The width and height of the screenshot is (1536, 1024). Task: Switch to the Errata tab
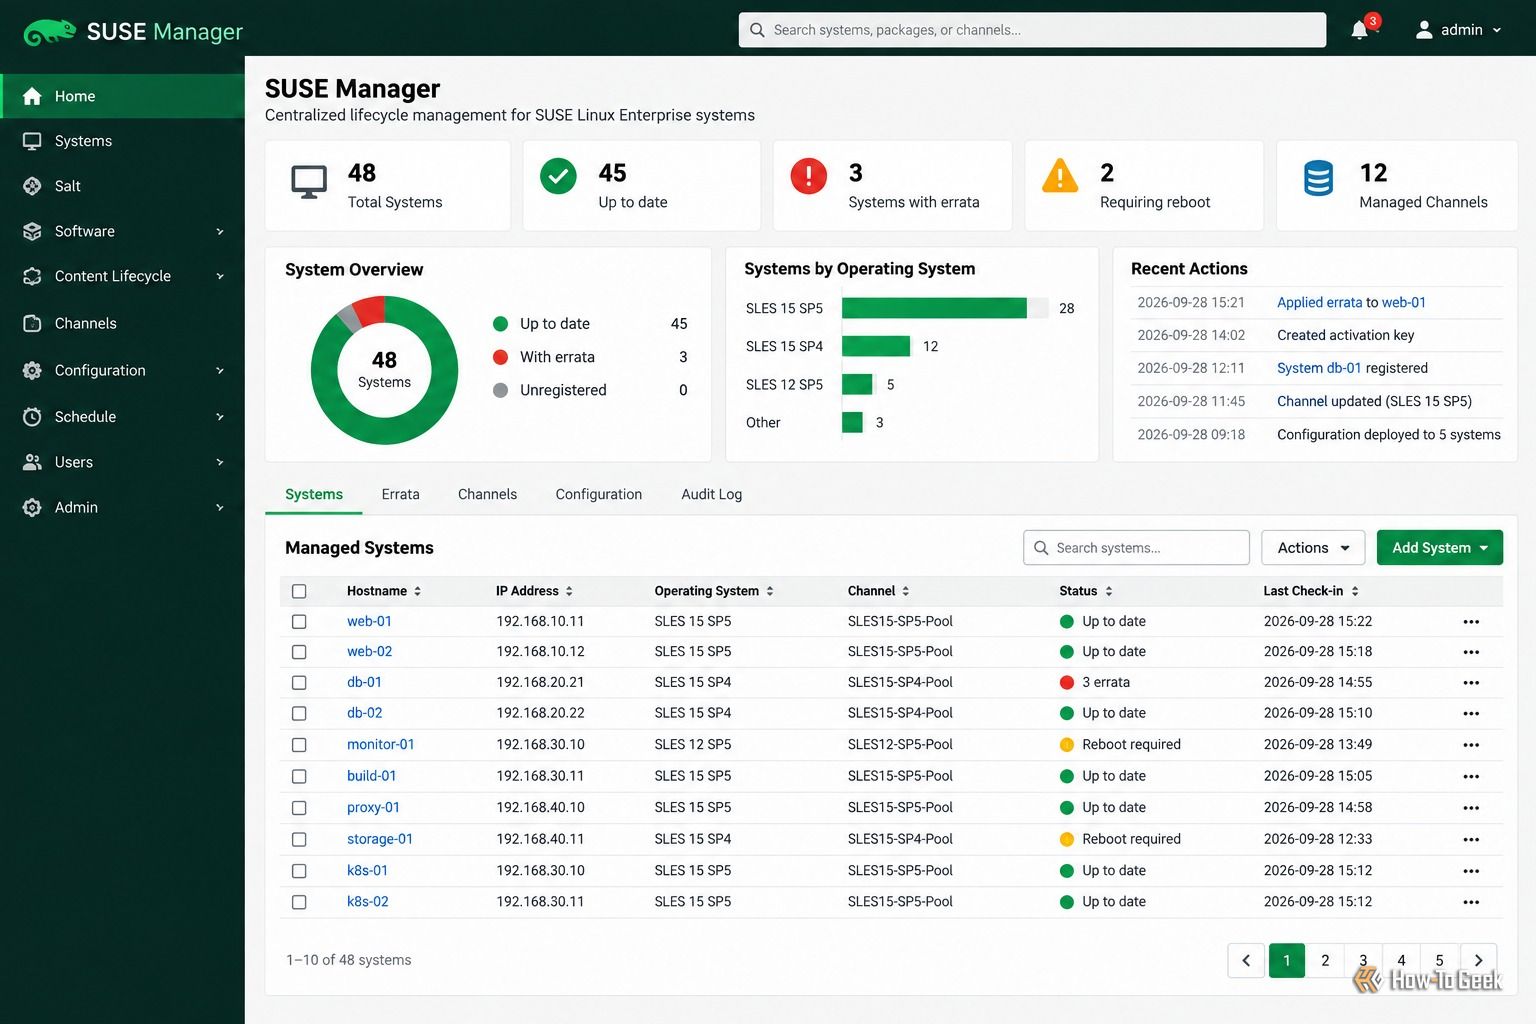[400, 494]
